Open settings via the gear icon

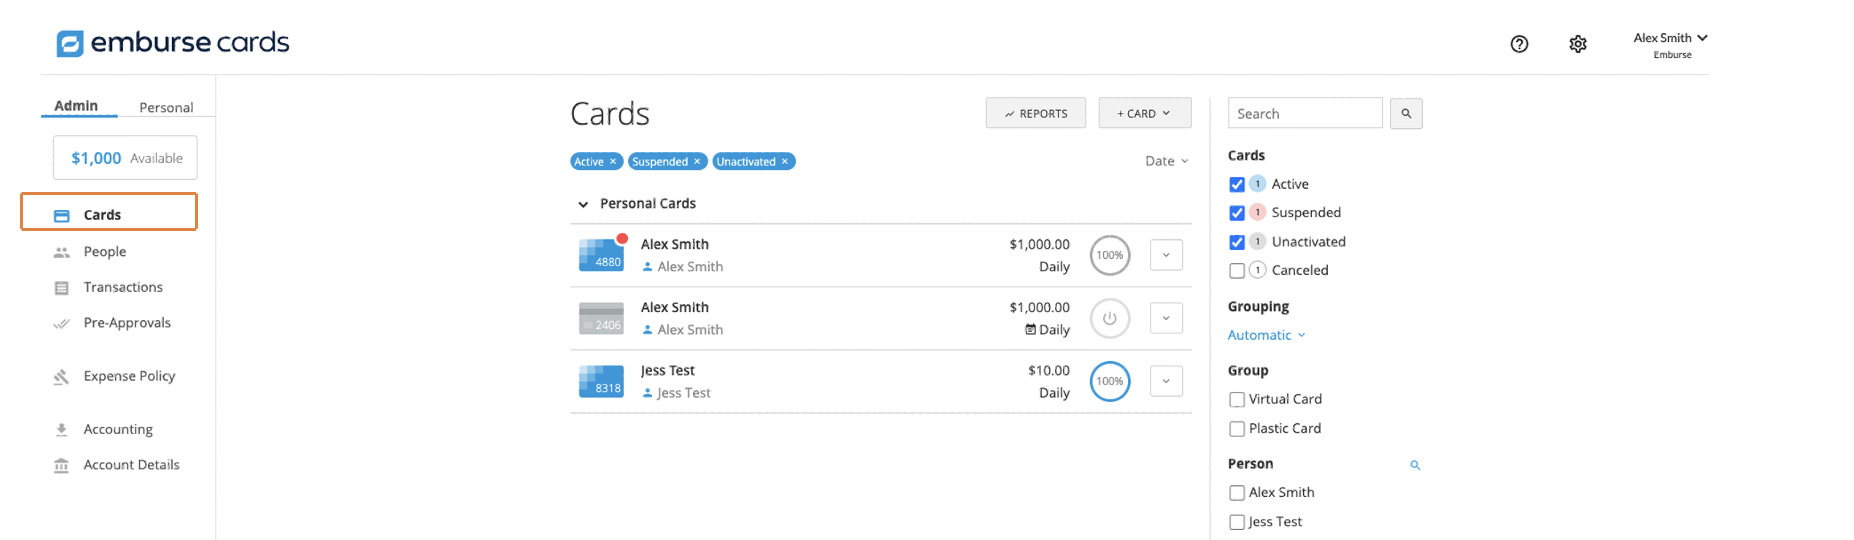point(1578,44)
